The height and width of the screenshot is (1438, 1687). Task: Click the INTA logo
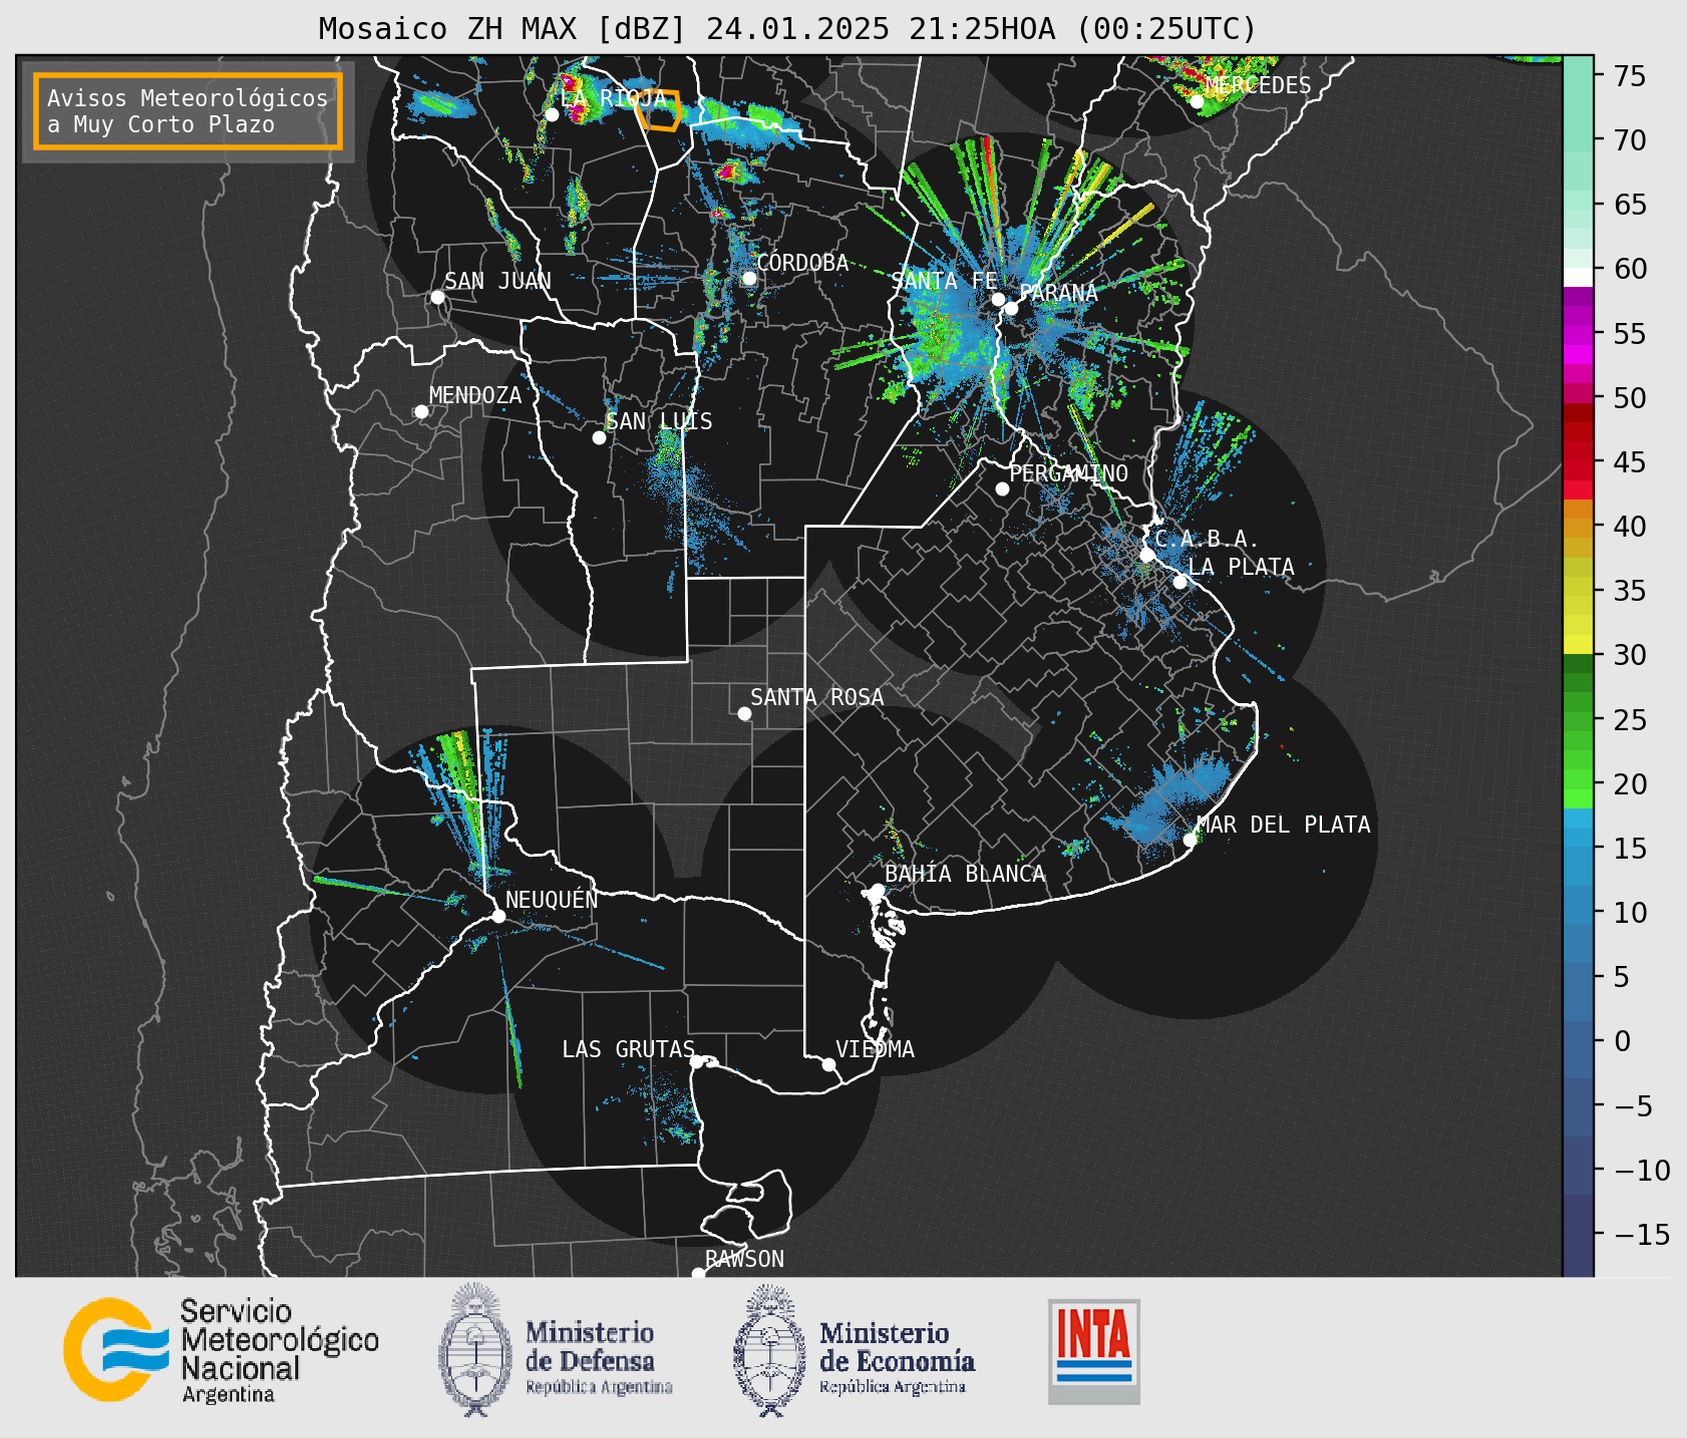(x=1094, y=1351)
